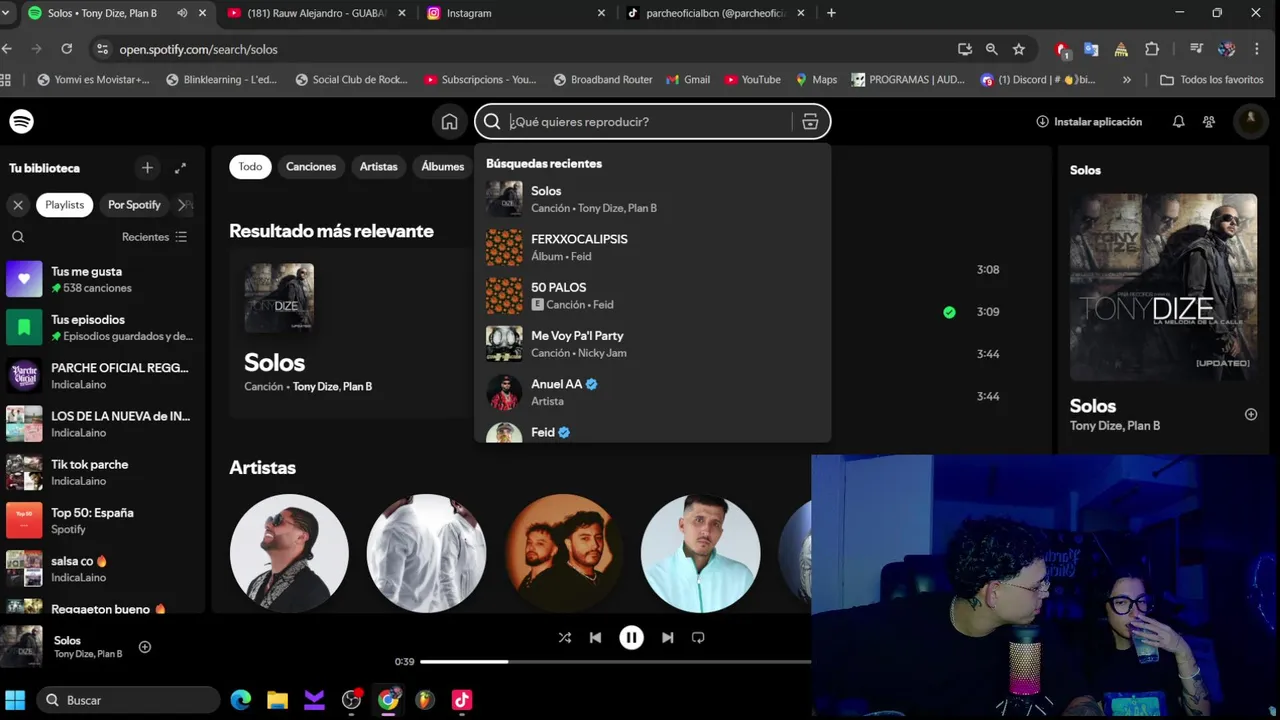Open the Solos top result card
Viewport: 1280px width, 720px height.
click(x=351, y=333)
